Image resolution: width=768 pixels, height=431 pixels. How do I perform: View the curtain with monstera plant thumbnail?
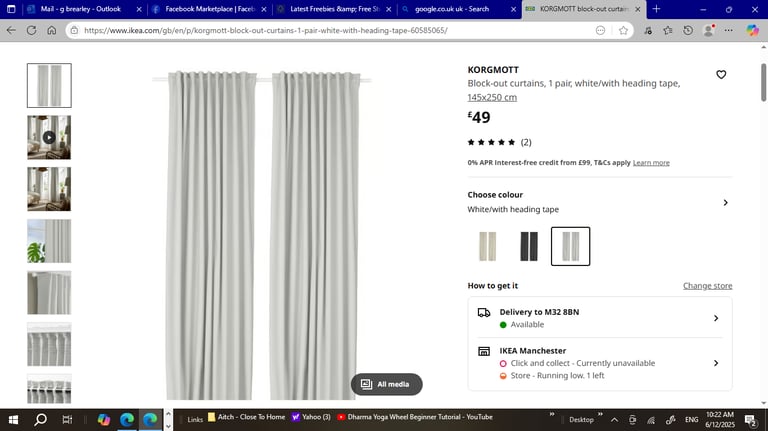49,241
